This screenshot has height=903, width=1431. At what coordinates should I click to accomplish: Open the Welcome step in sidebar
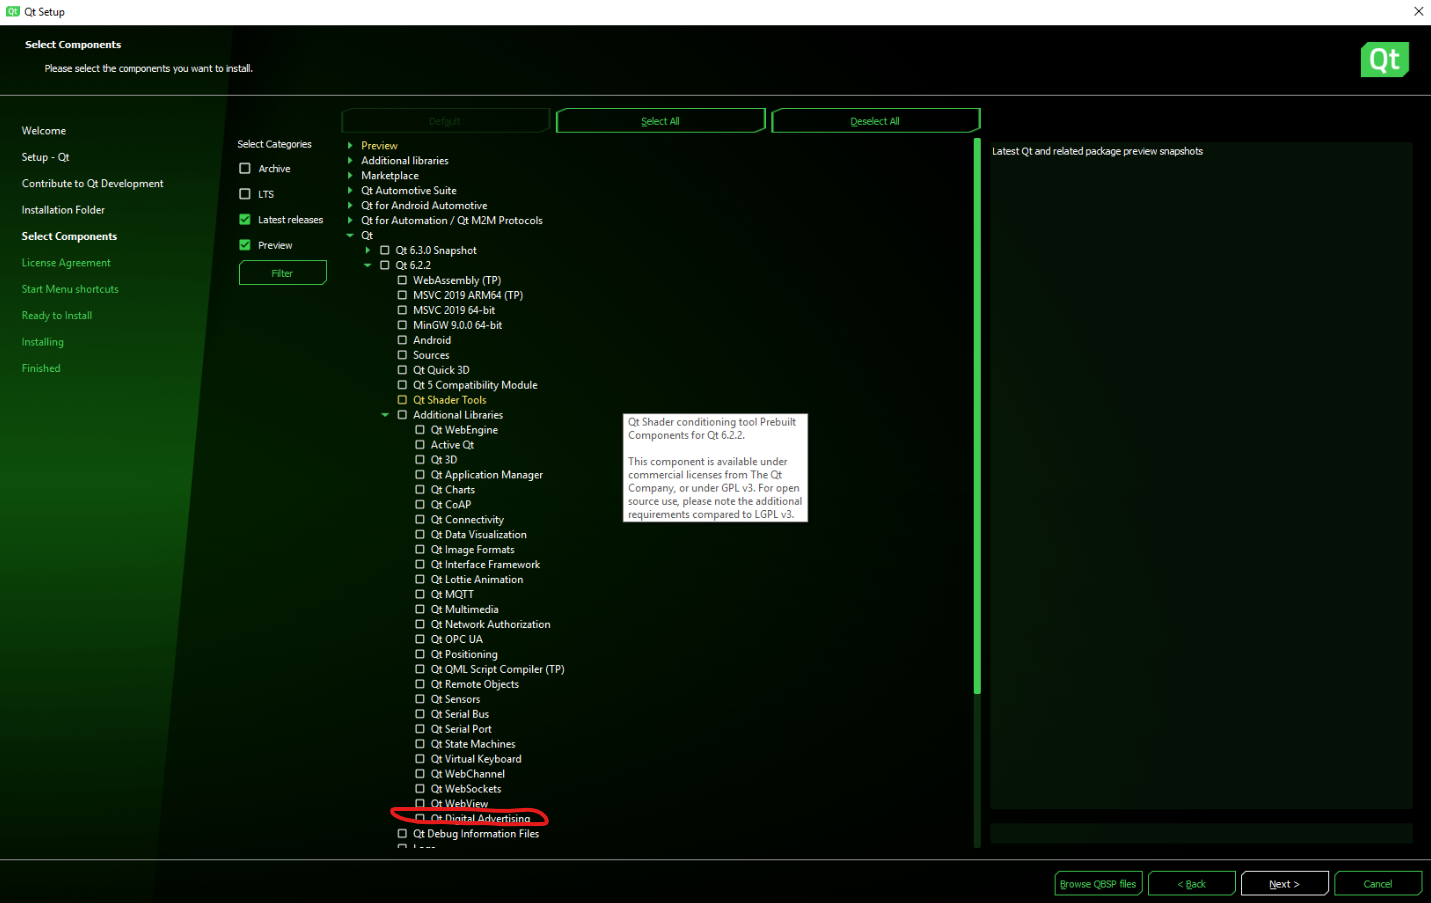pyautogui.click(x=44, y=131)
